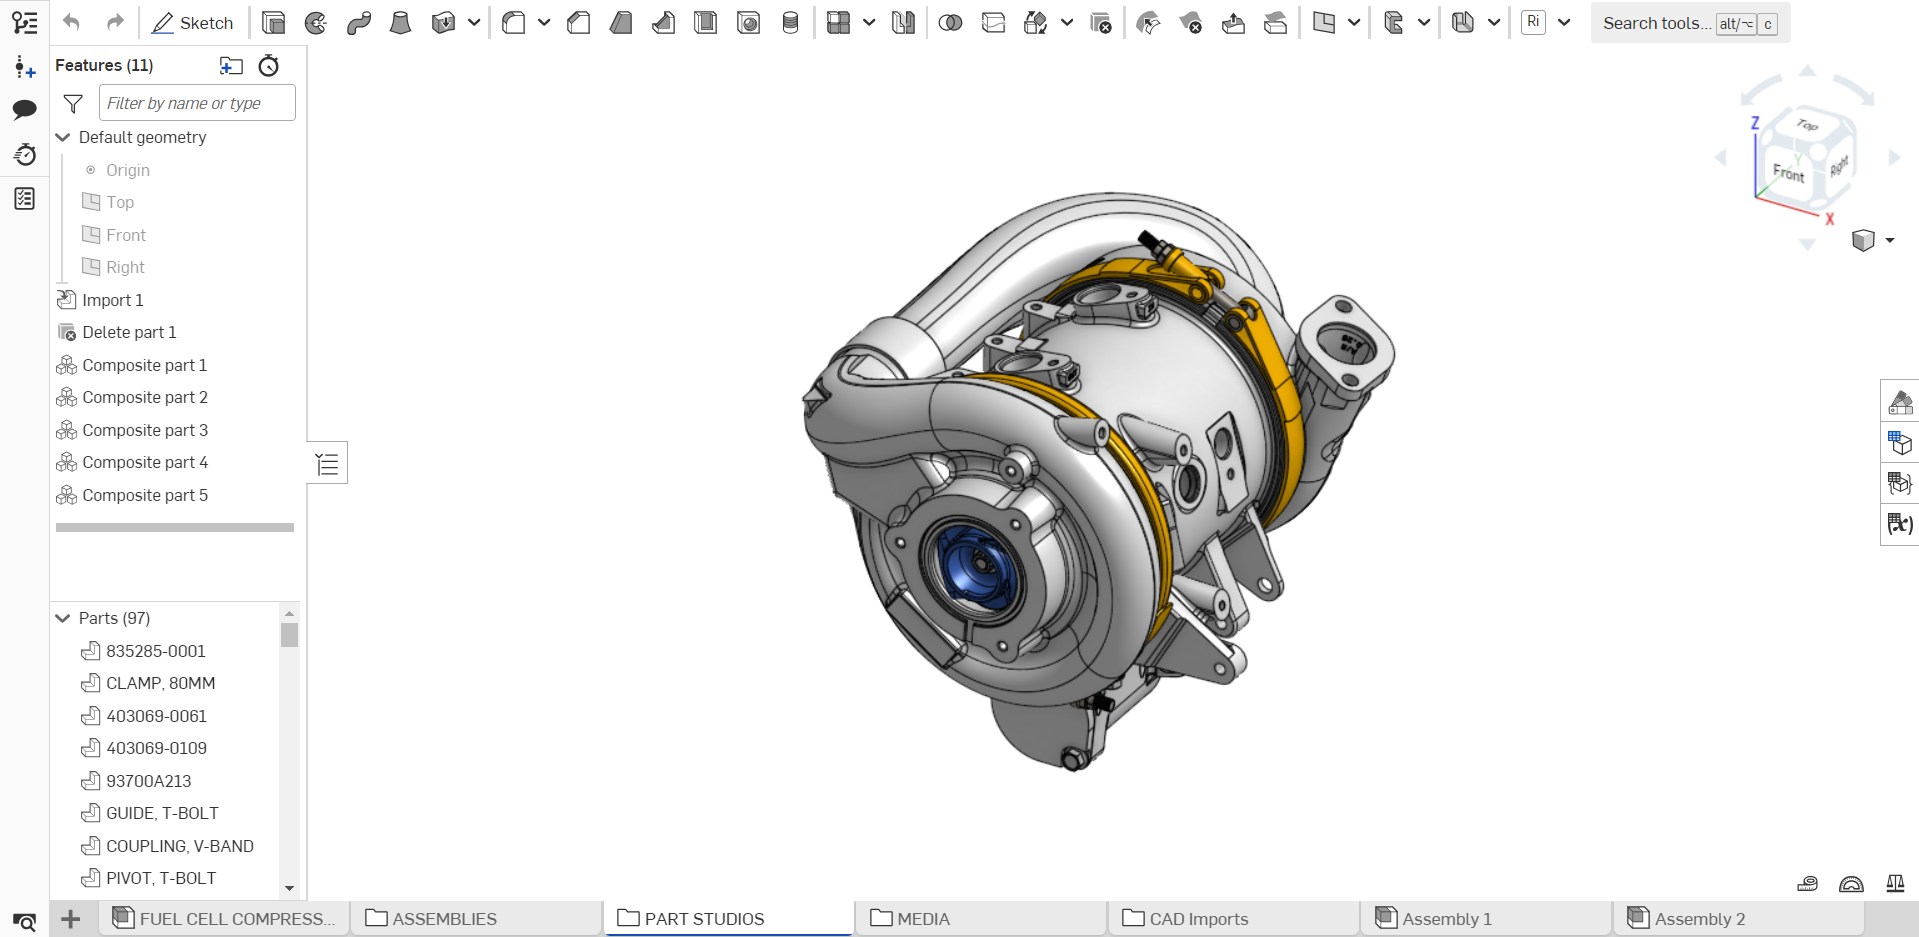Click the Sketch button
1919x937 pixels.
click(192, 23)
